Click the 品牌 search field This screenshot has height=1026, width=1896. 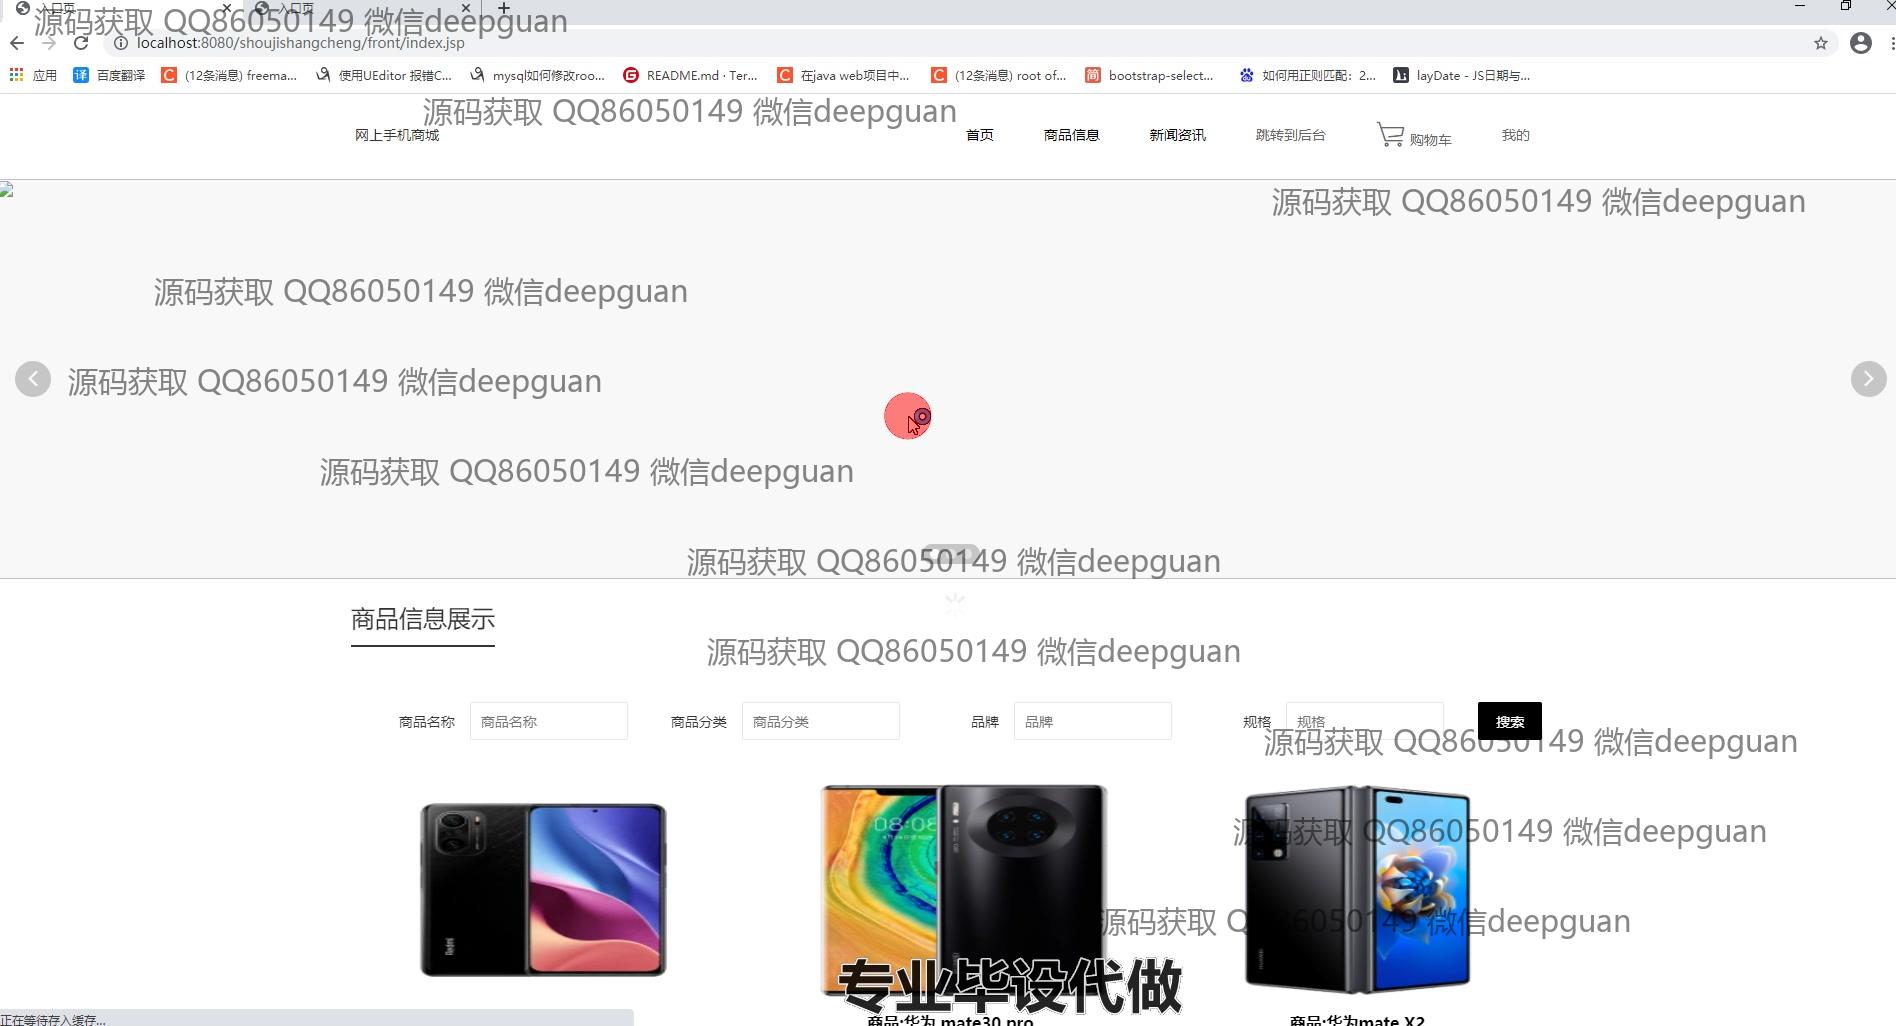click(x=1092, y=721)
